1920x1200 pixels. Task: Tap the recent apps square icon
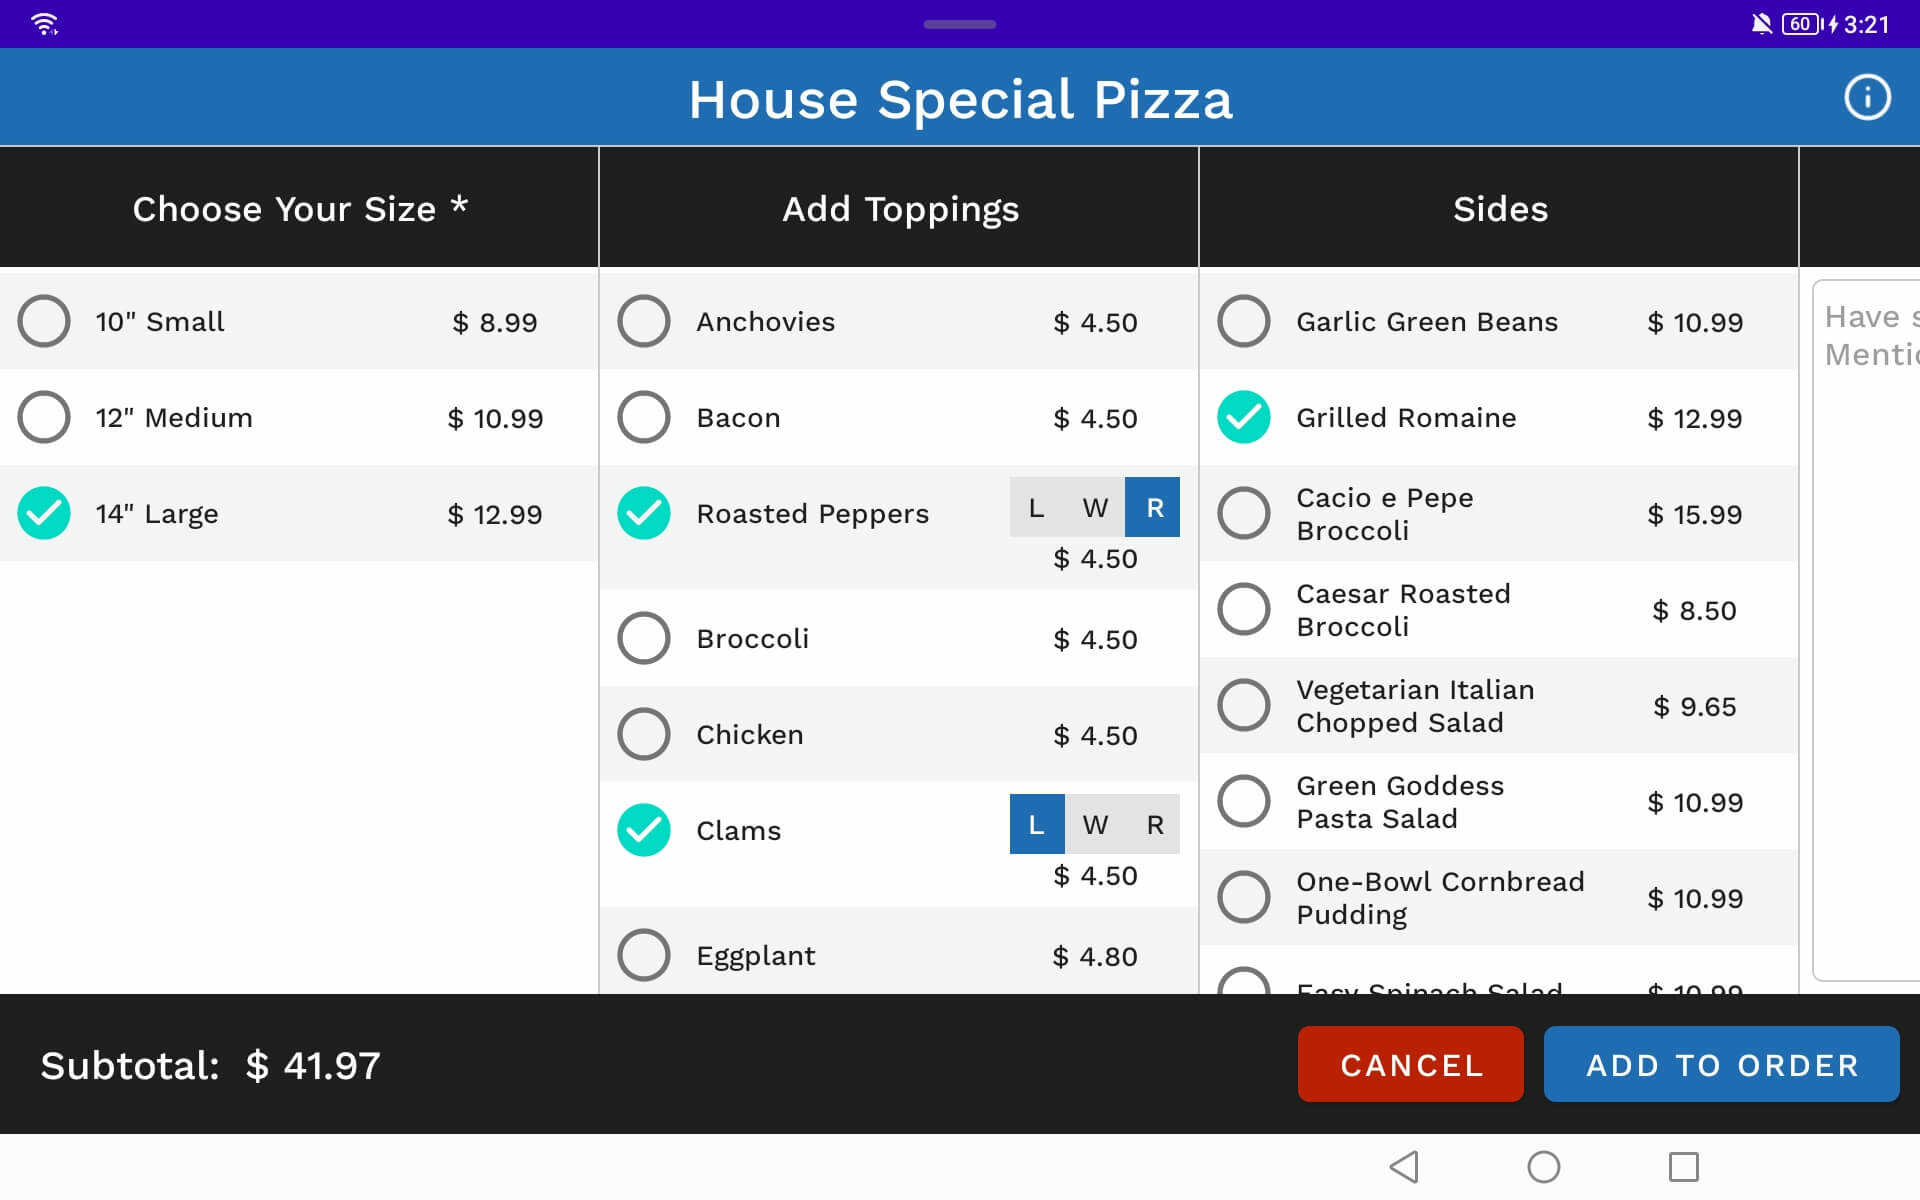[x=1683, y=1166]
